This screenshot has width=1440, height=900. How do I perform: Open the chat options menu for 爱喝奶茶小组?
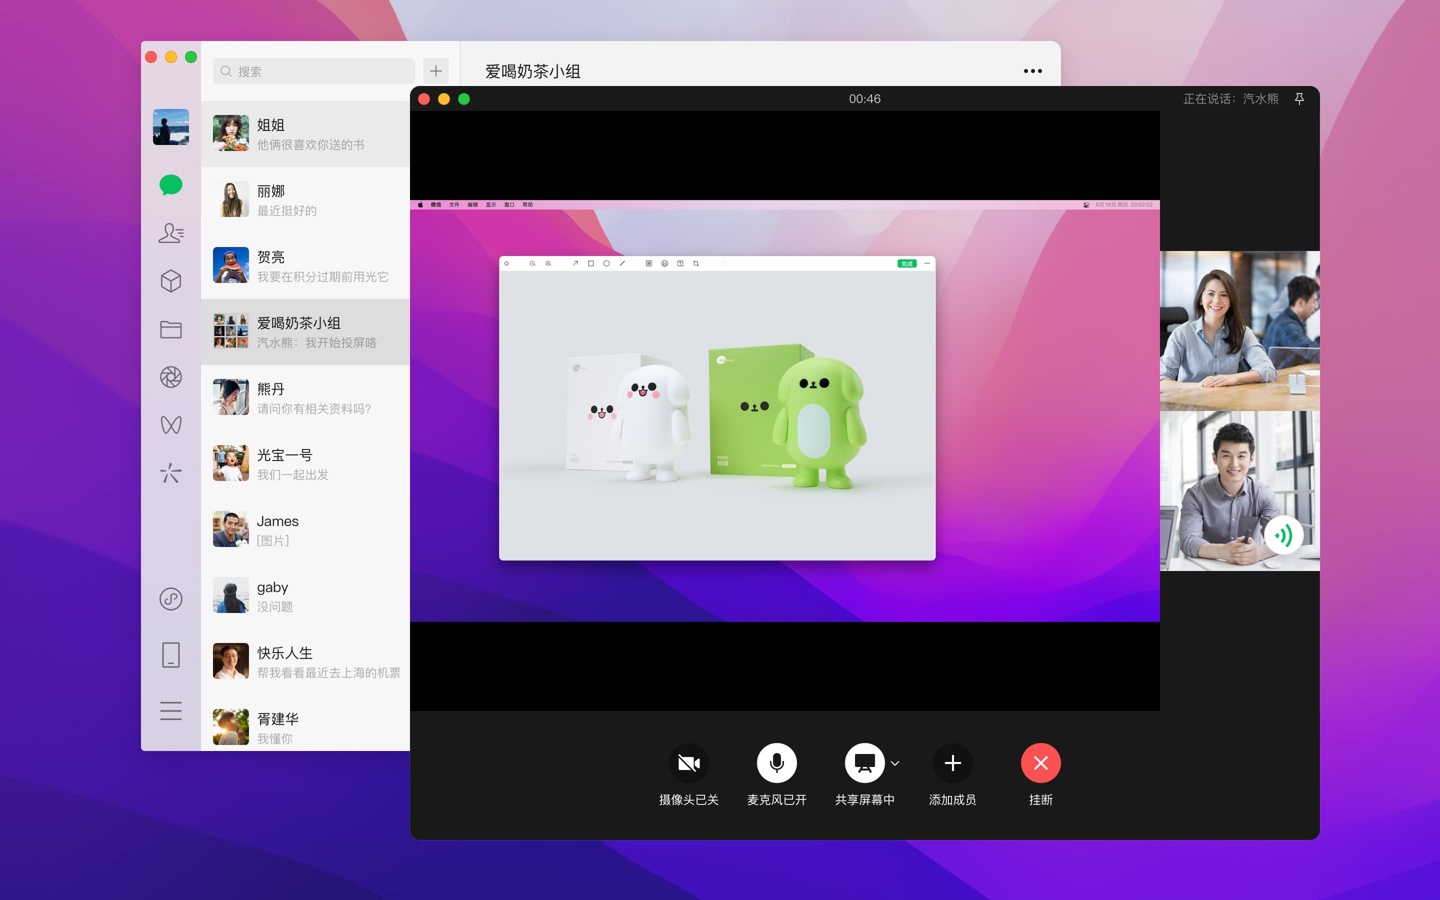pyautogui.click(x=1033, y=71)
